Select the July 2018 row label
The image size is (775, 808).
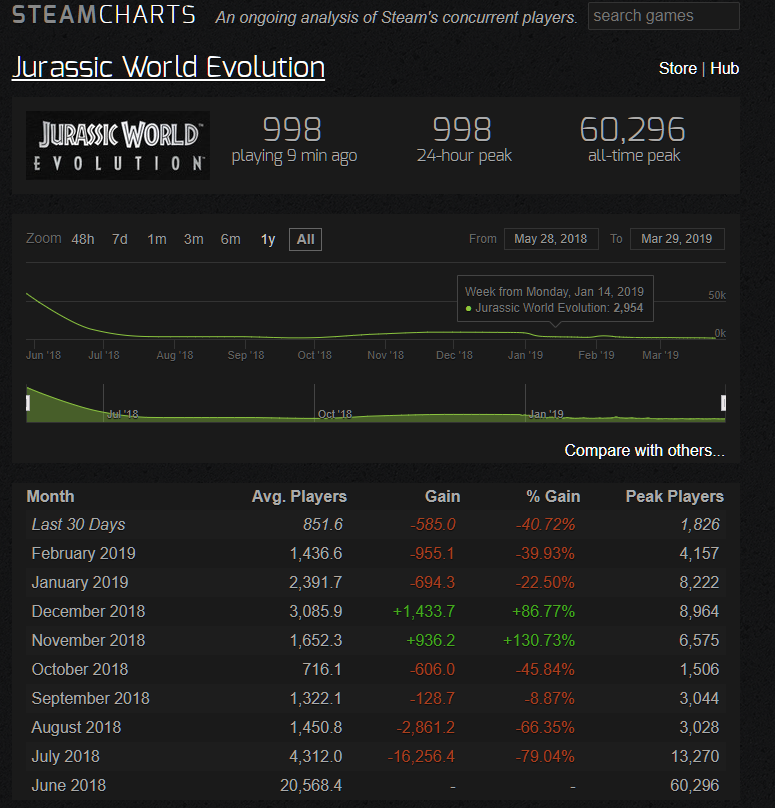pyautogui.click(x=65, y=756)
